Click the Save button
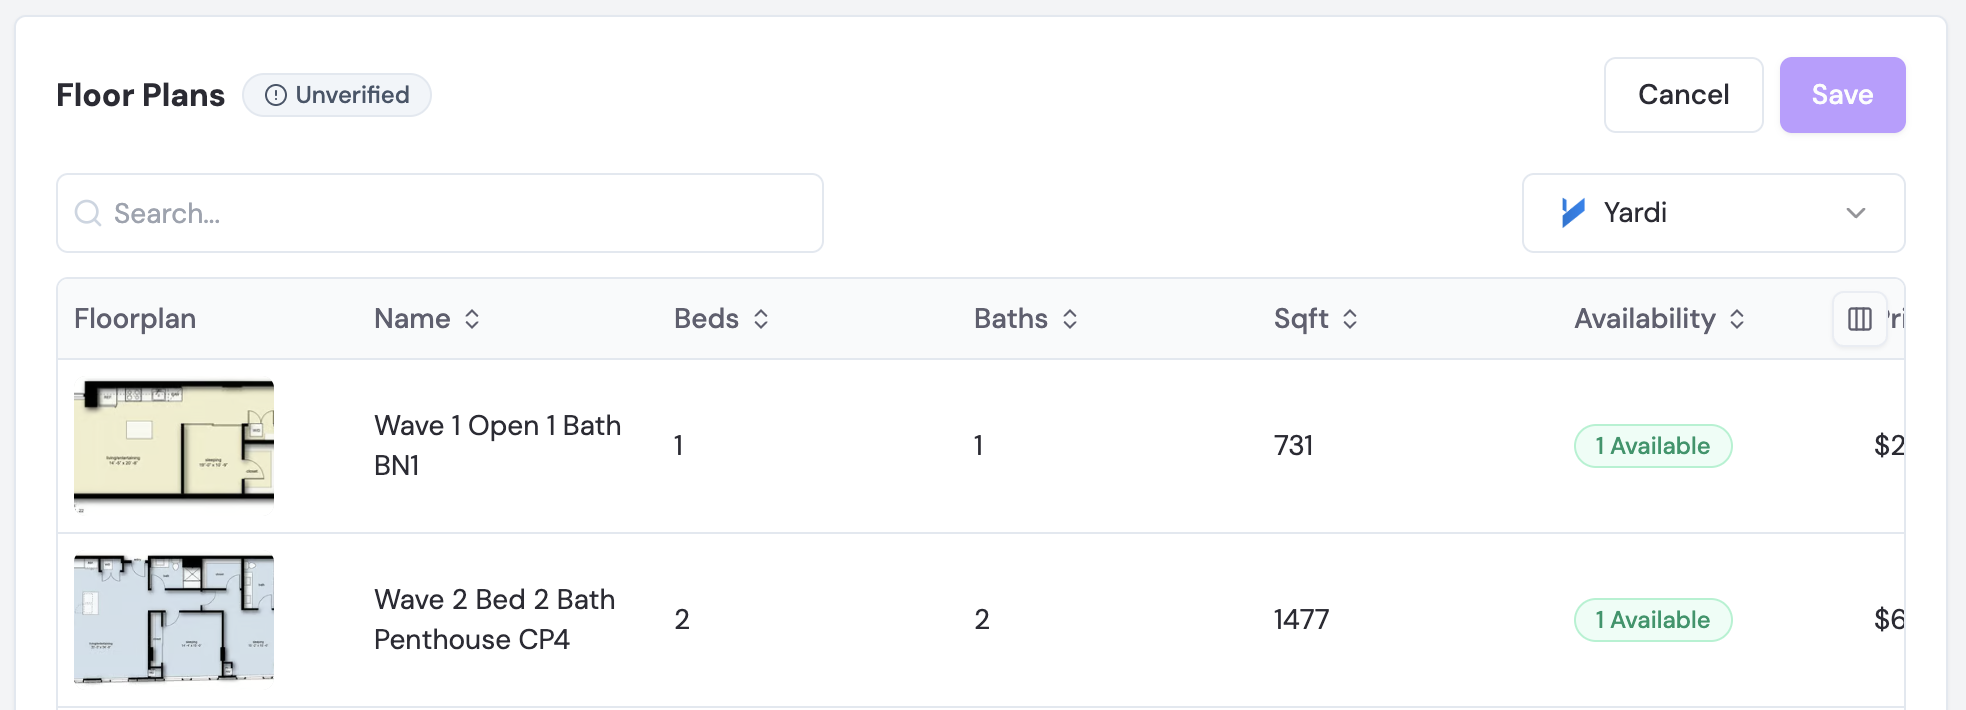The width and height of the screenshot is (1966, 710). (1842, 95)
